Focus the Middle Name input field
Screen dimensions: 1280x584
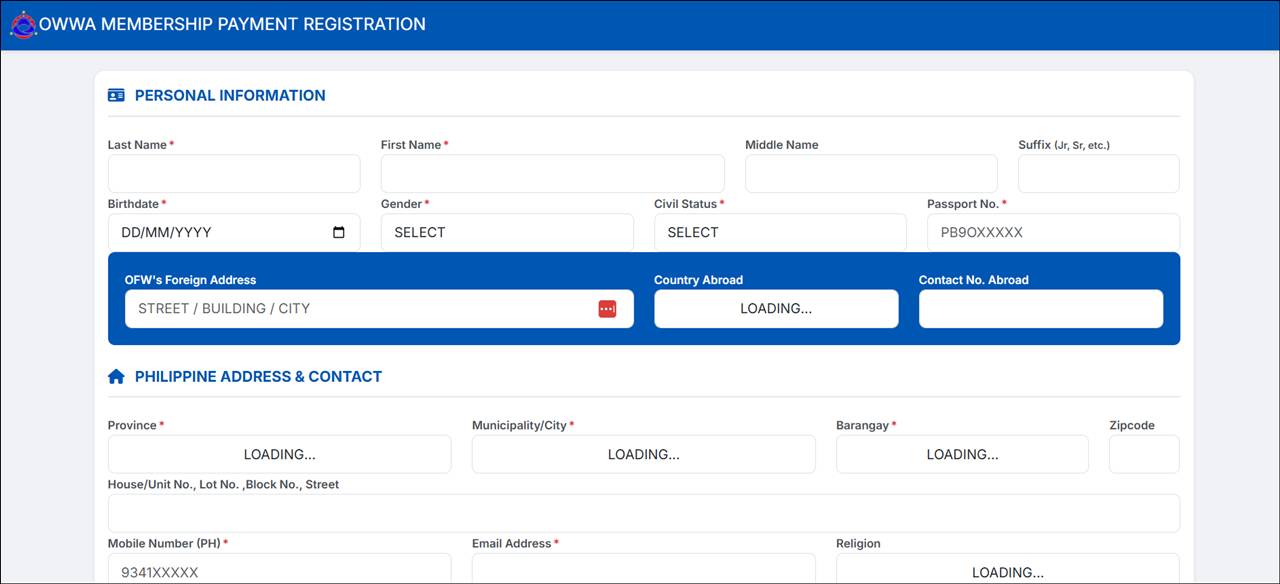(871, 174)
